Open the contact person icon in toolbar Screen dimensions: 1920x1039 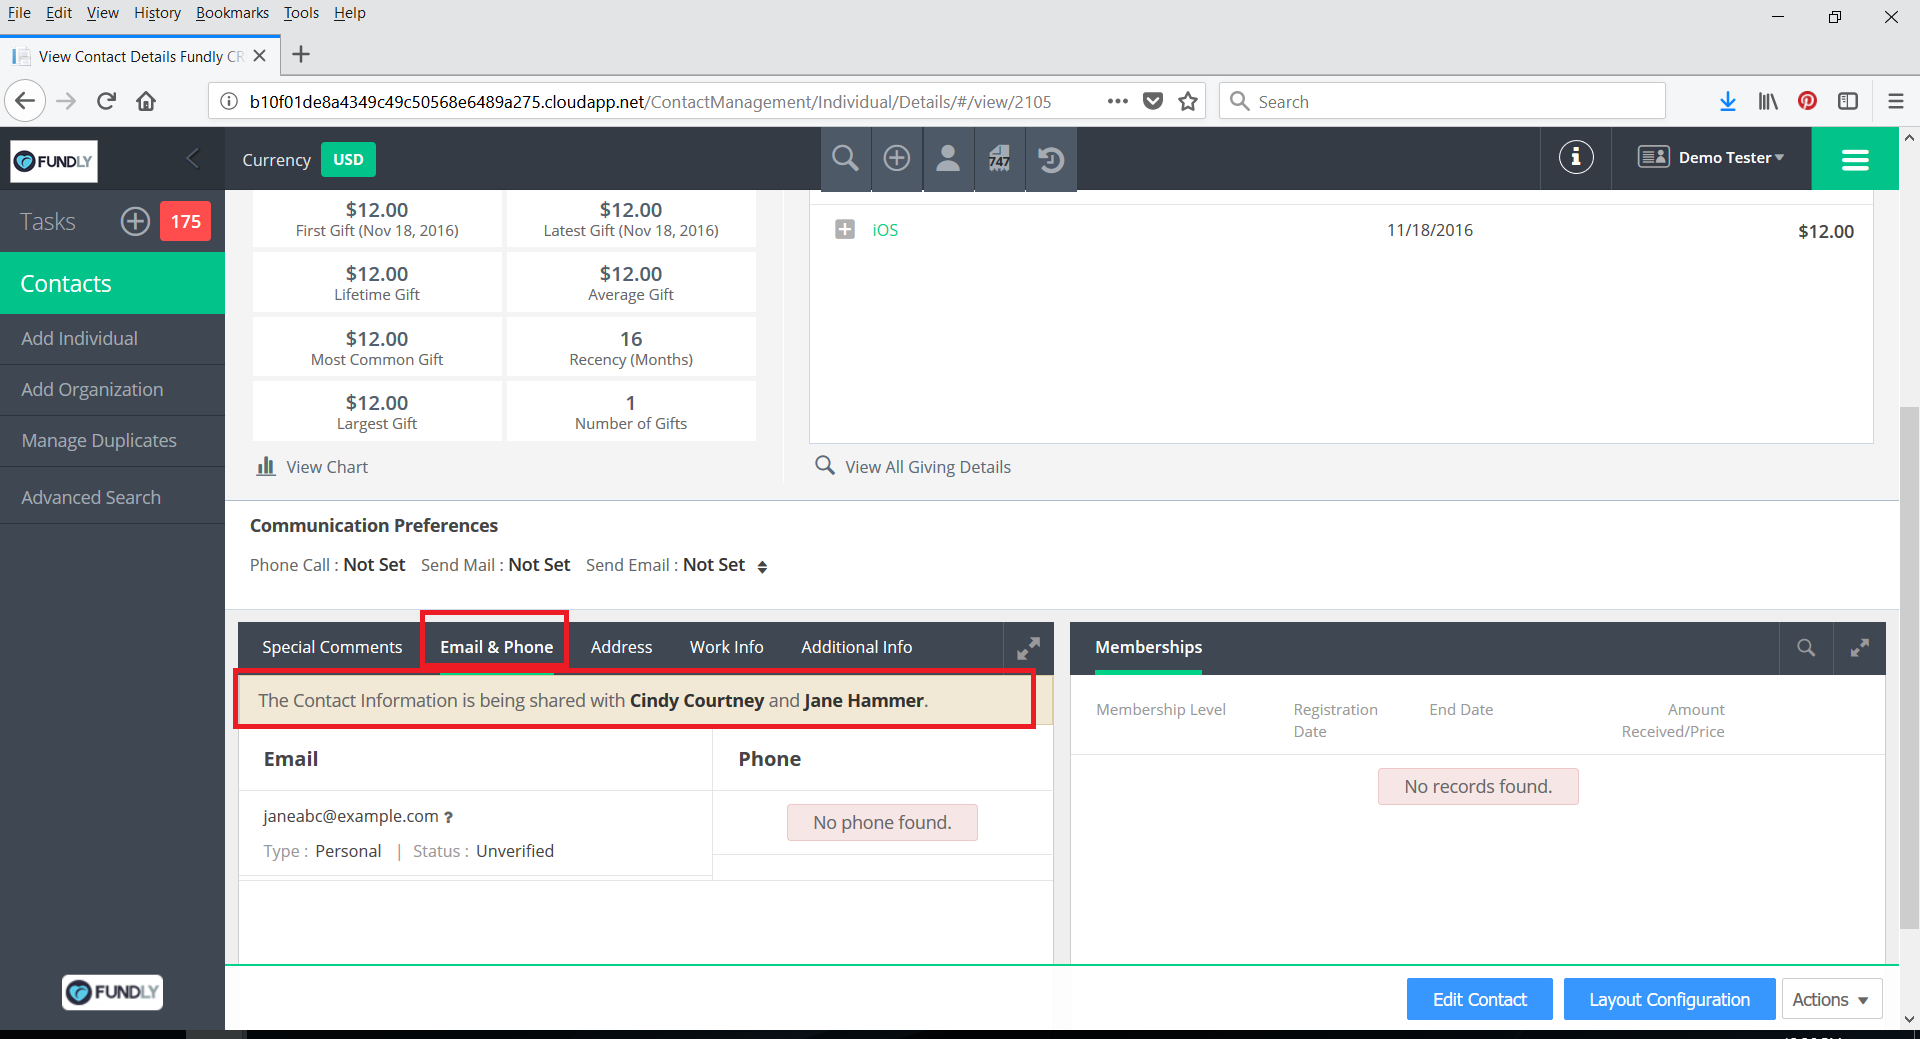(948, 159)
